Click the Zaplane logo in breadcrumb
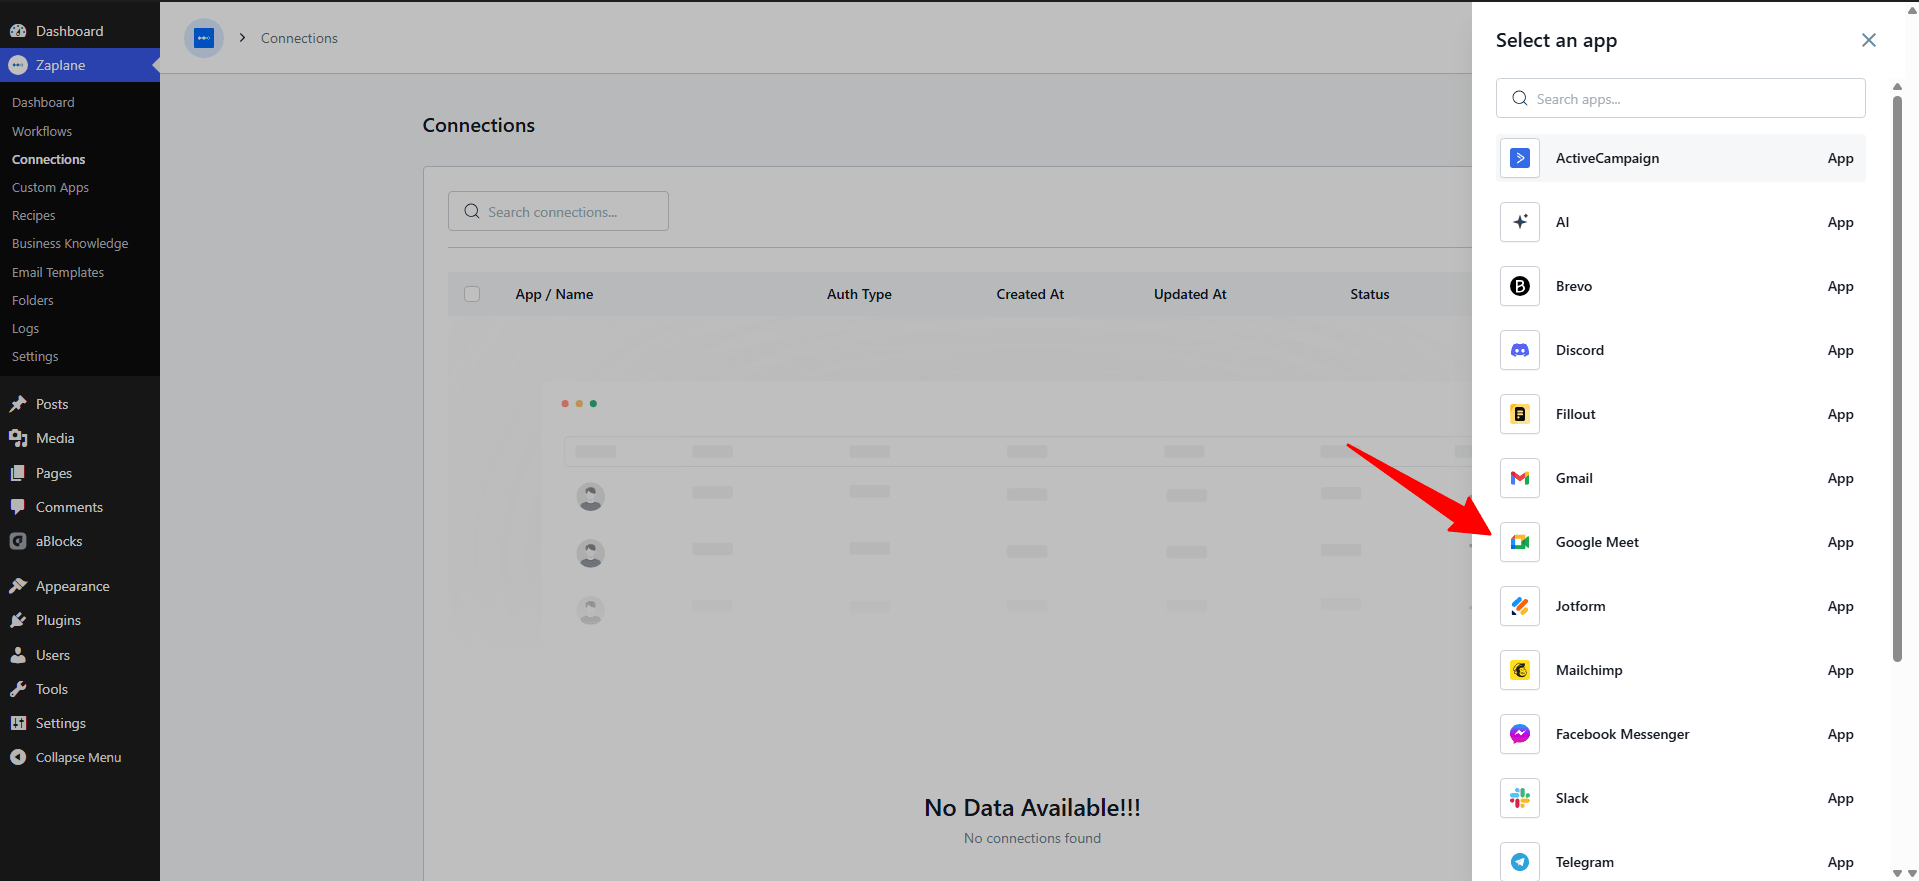 click(204, 38)
